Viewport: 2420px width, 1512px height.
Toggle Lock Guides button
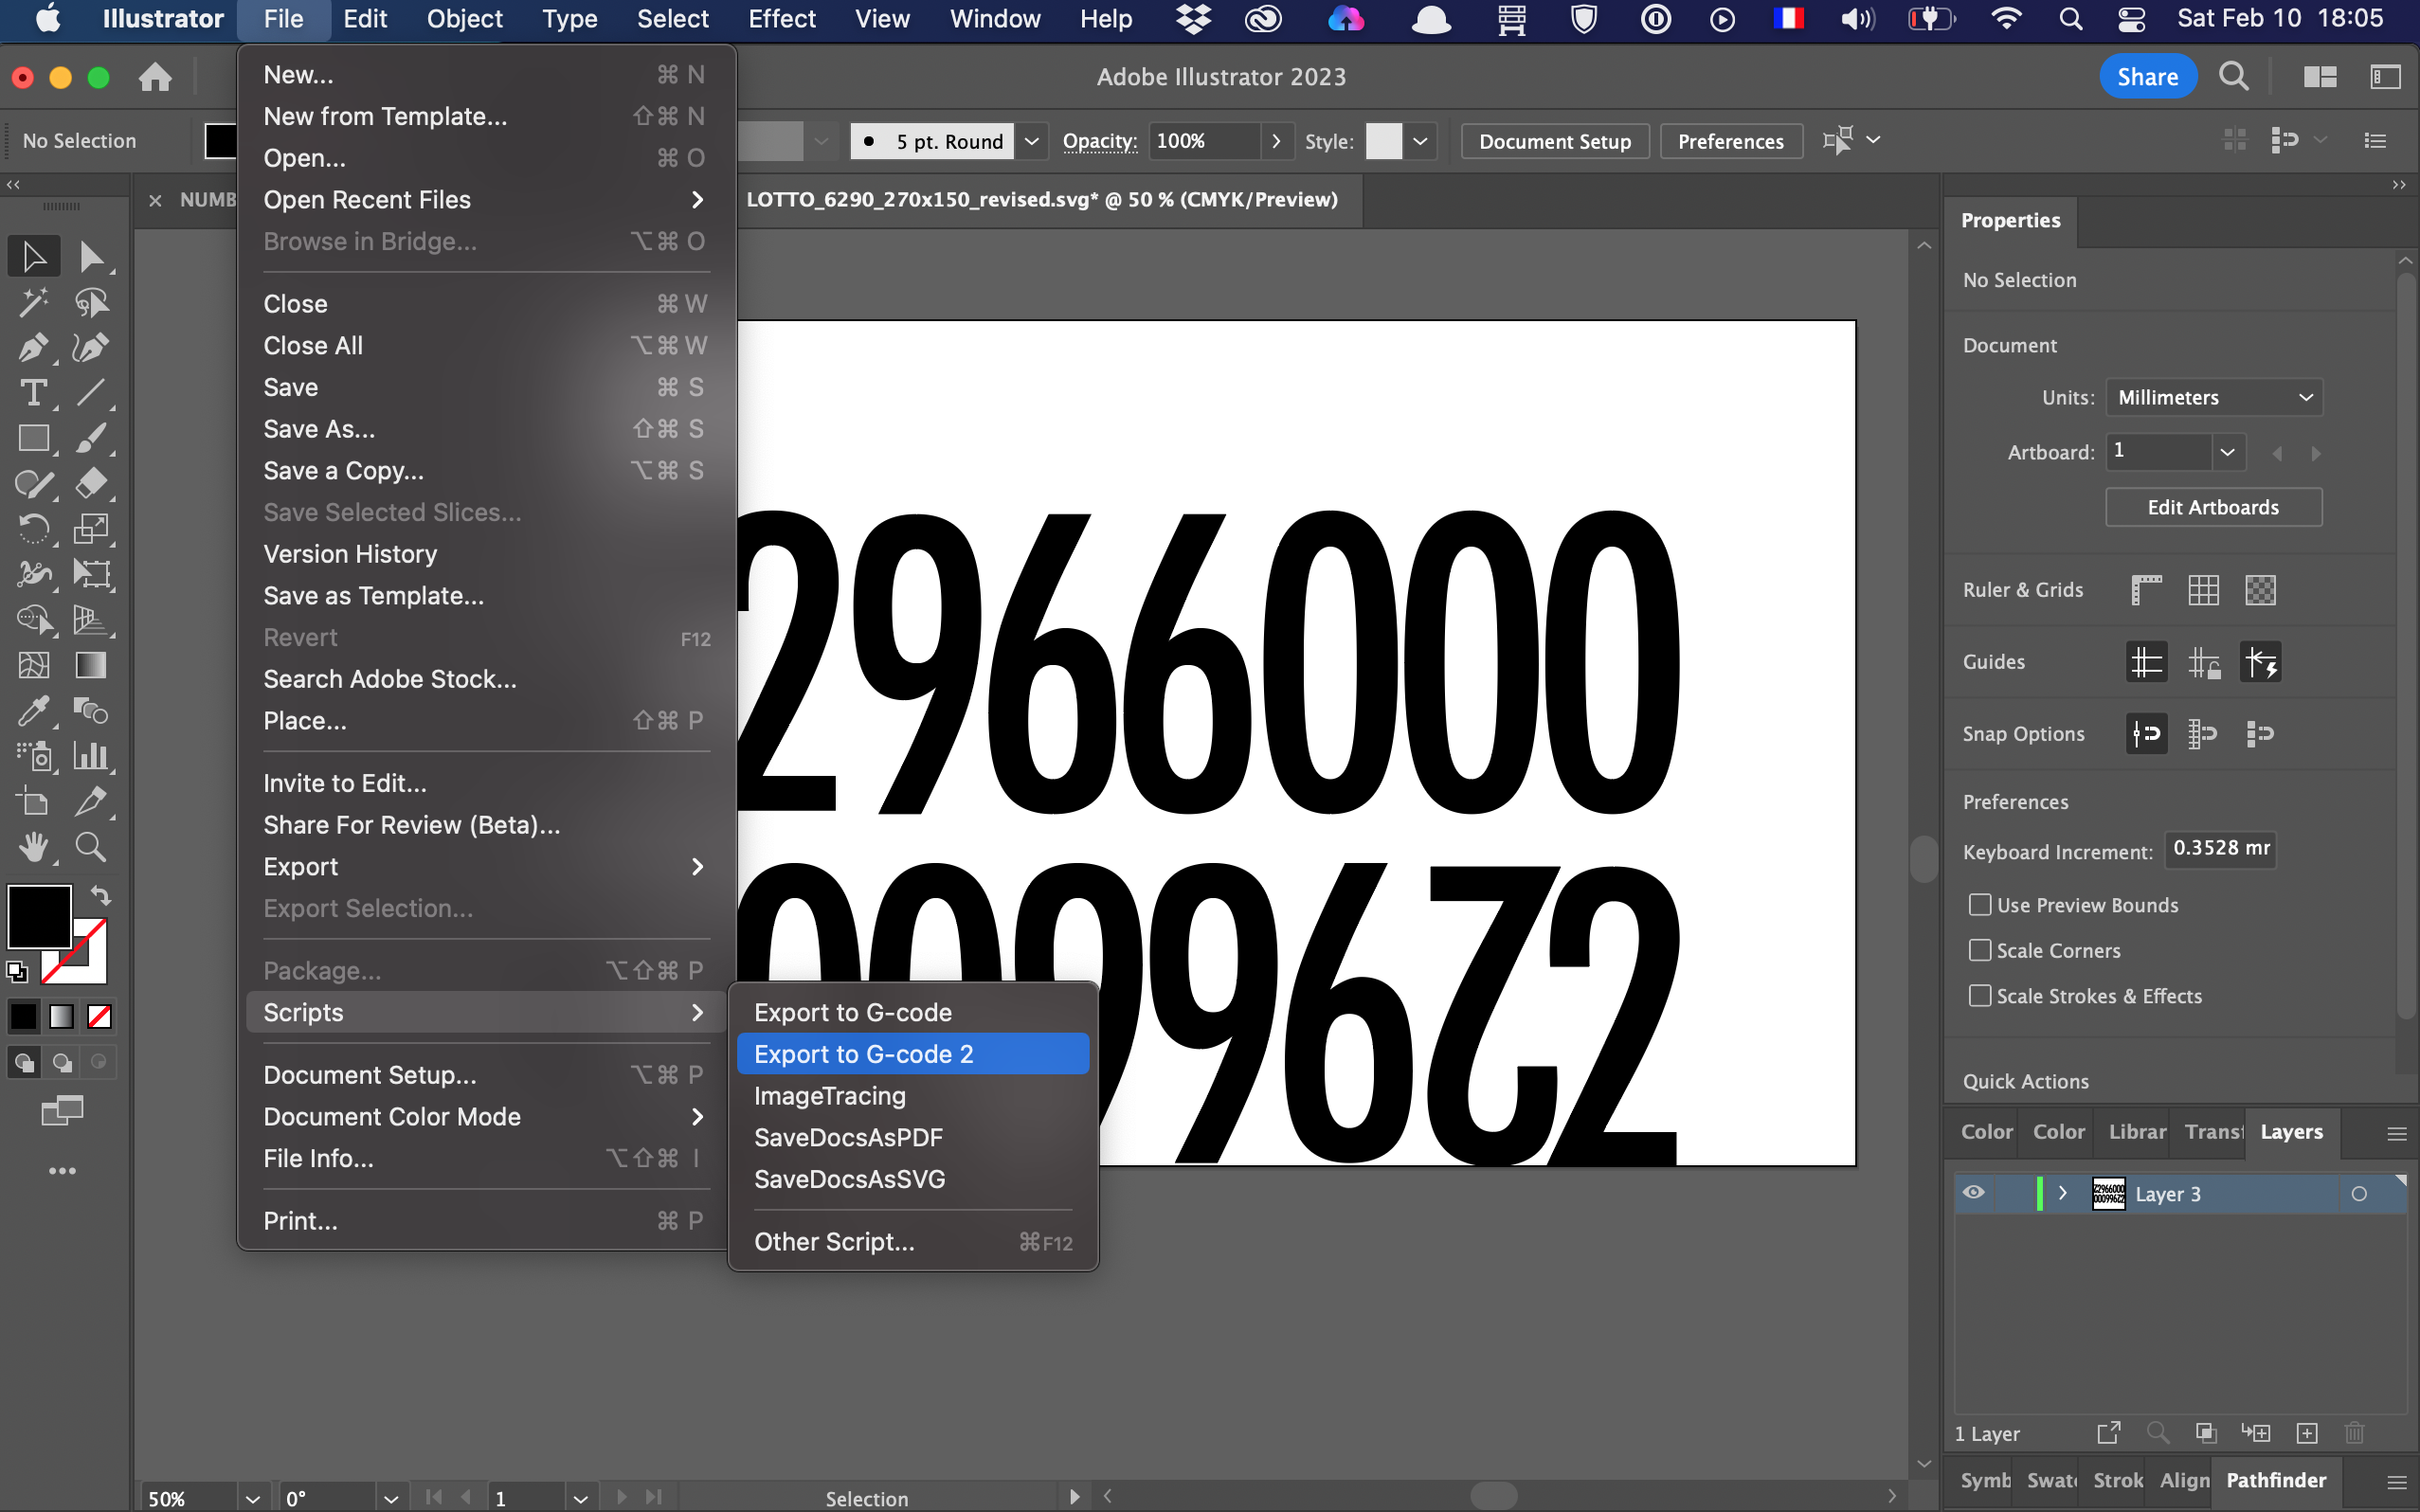click(x=2203, y=662)
